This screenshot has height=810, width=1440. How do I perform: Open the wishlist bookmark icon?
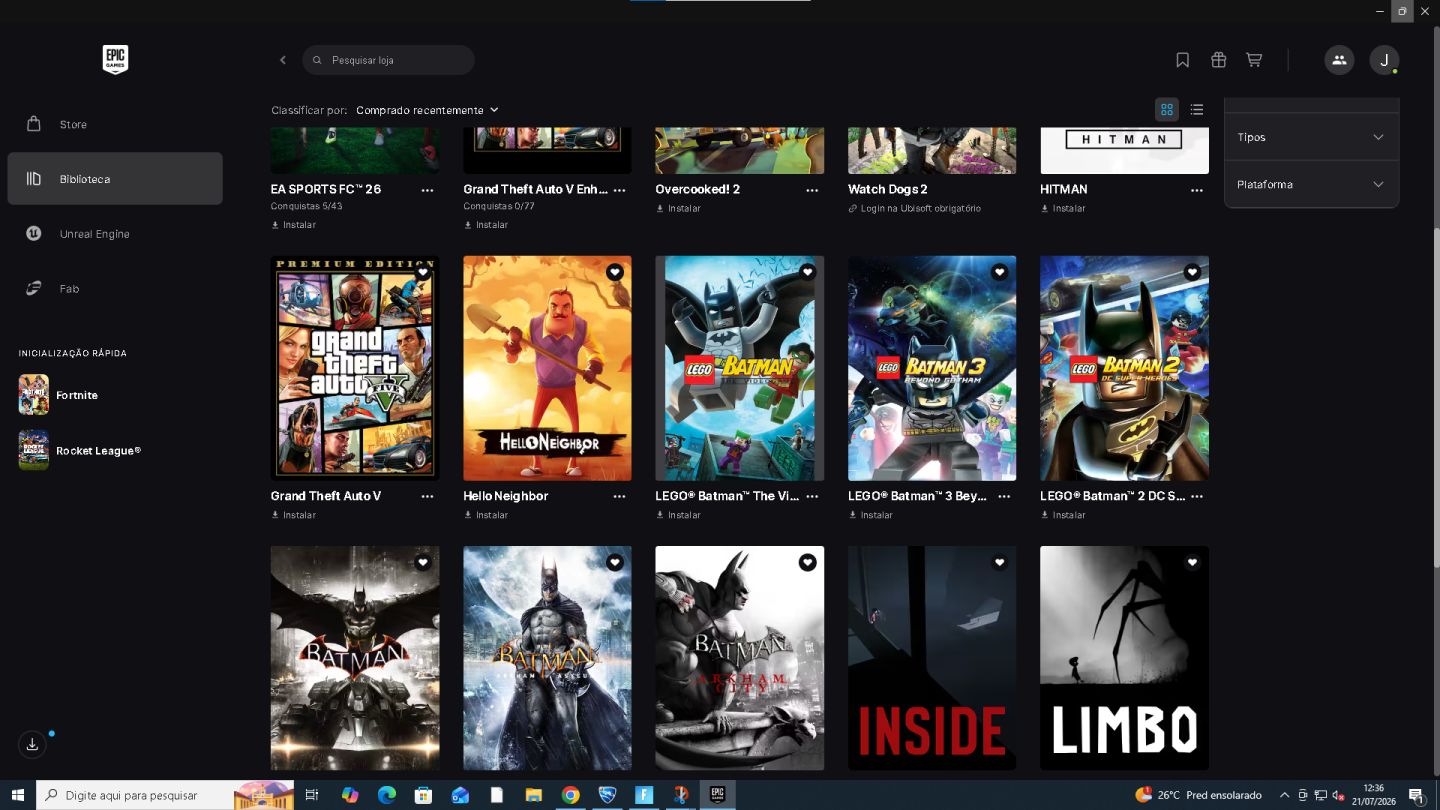[1182, 60]
